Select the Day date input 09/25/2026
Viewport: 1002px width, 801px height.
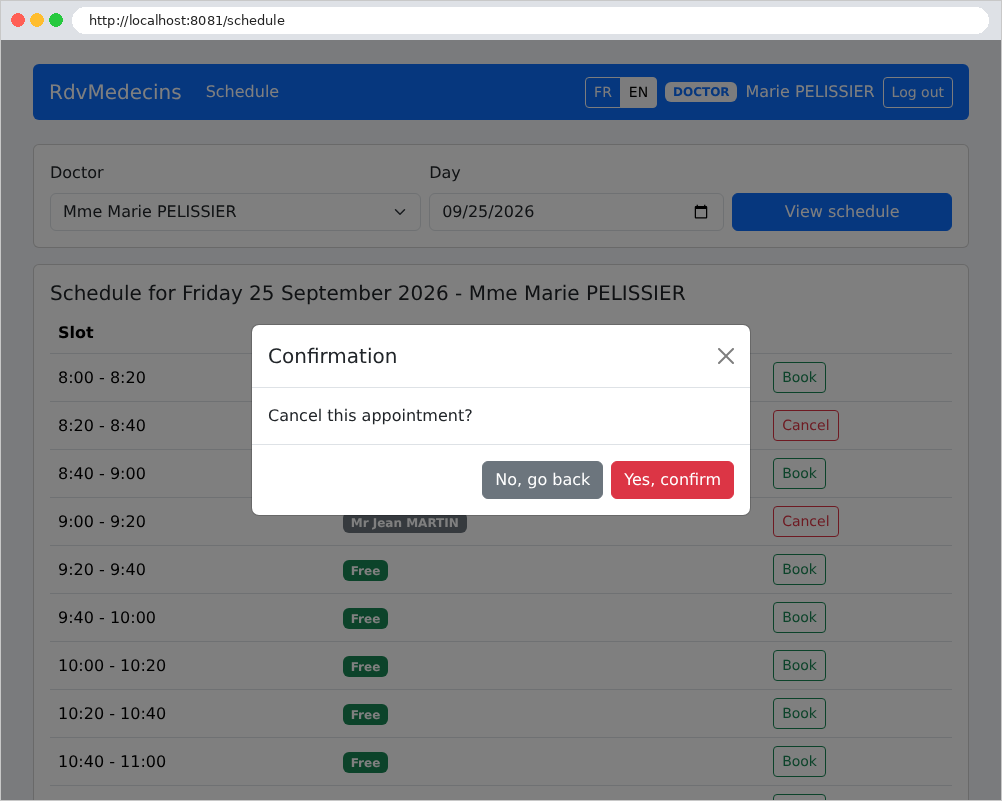pos(576,212)
